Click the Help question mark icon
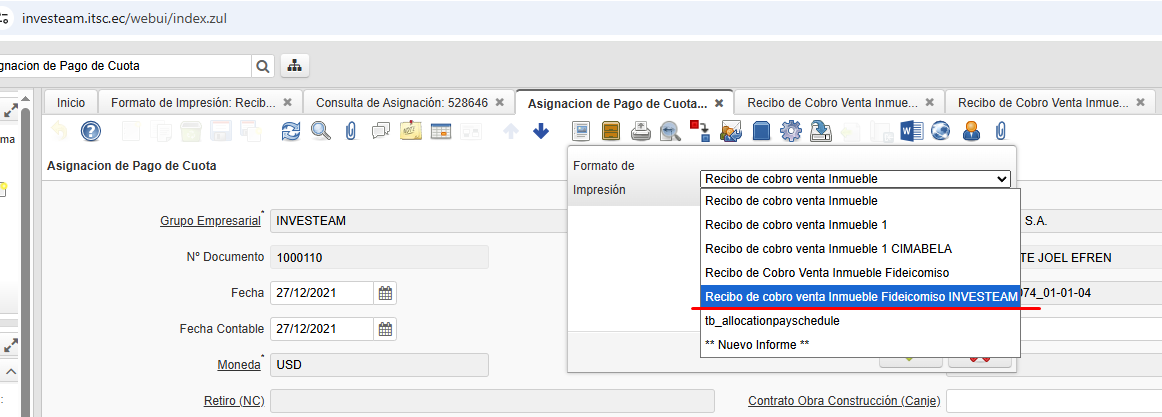1162x417 pixels. [x=91, y=131]
